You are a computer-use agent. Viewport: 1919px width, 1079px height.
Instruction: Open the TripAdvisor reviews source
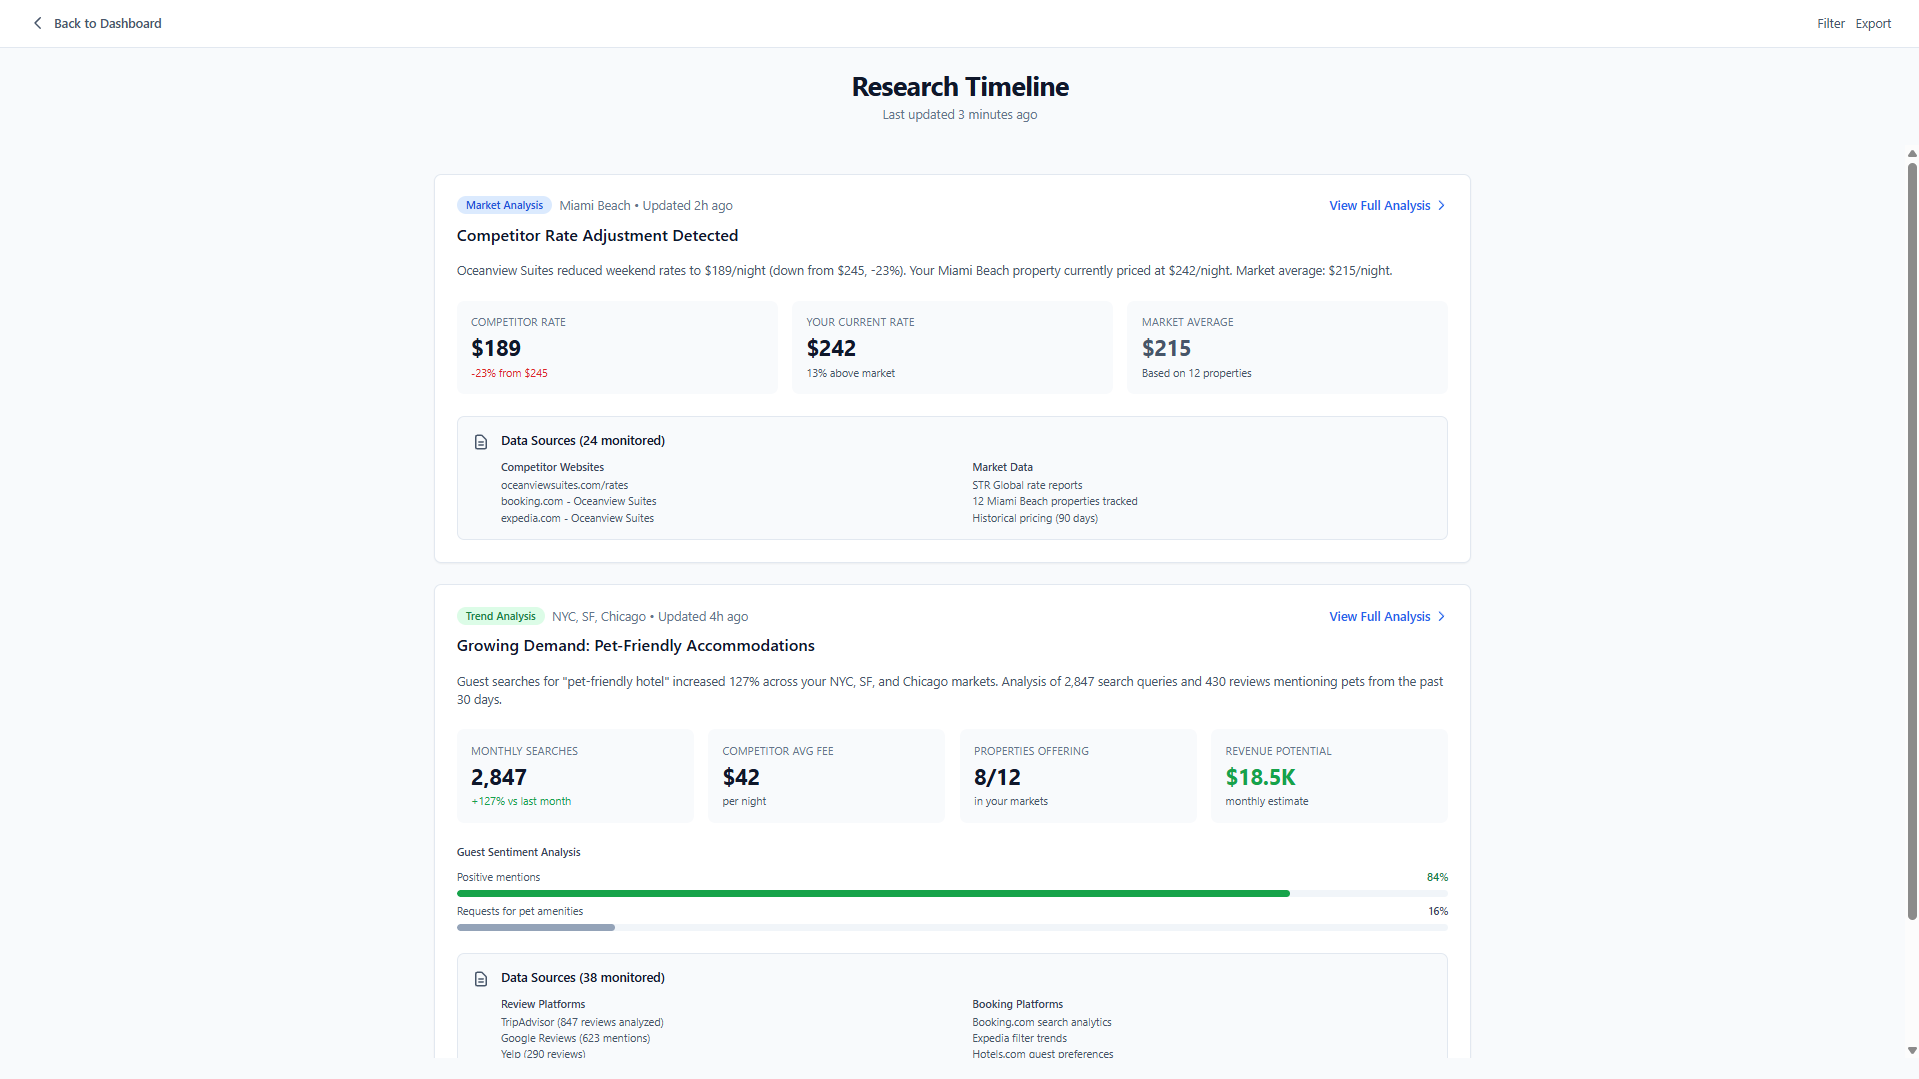click(x=582, y=1022)
